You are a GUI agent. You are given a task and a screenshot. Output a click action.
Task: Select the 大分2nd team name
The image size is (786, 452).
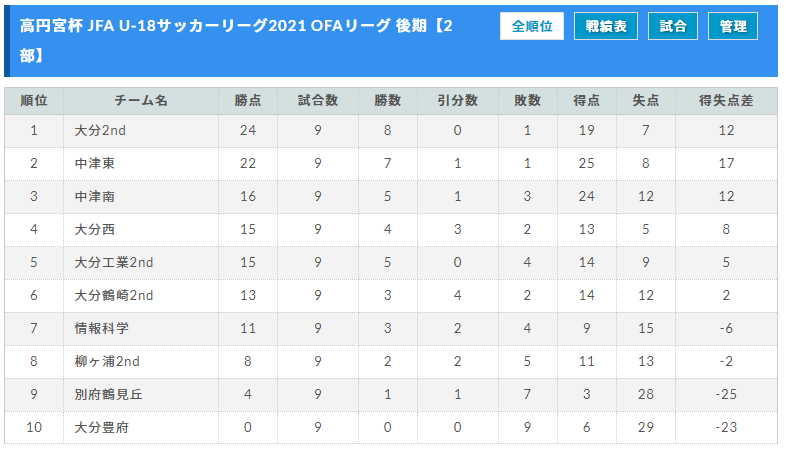click(x=100, y=131)
